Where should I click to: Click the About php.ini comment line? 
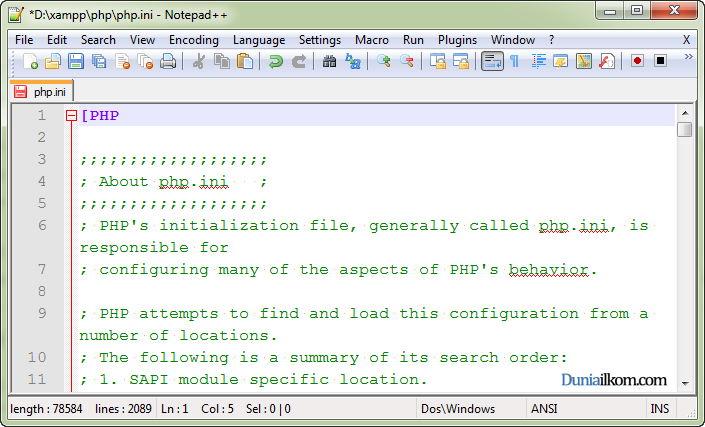(174, 182)
